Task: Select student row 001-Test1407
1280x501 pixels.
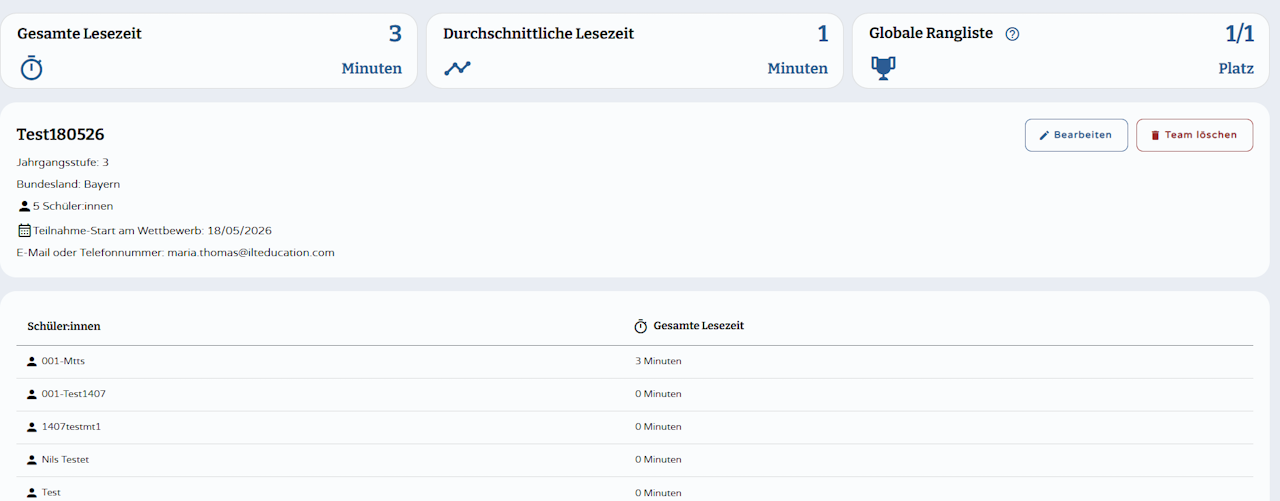Action: 635,394
